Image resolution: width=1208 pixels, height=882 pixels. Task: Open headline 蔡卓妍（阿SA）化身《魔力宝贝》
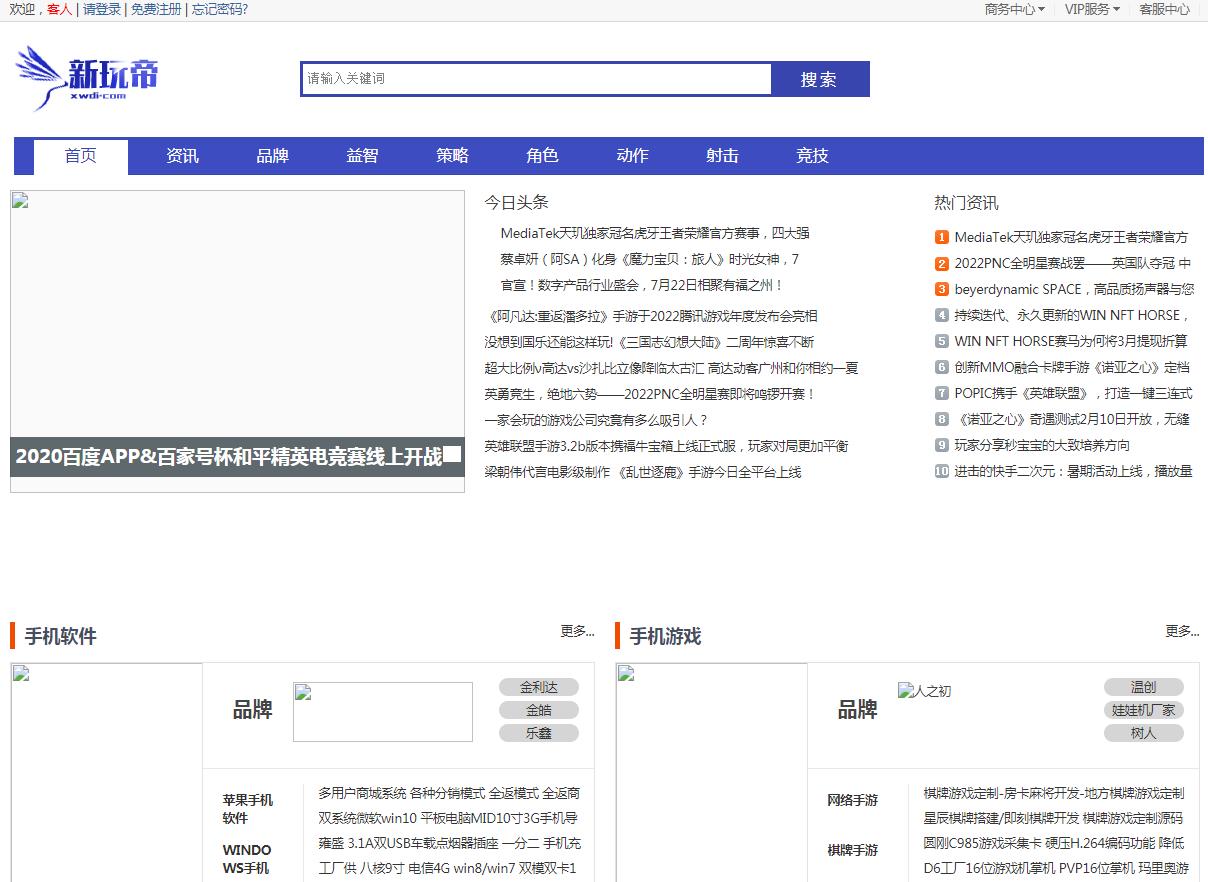pos(650,259)
